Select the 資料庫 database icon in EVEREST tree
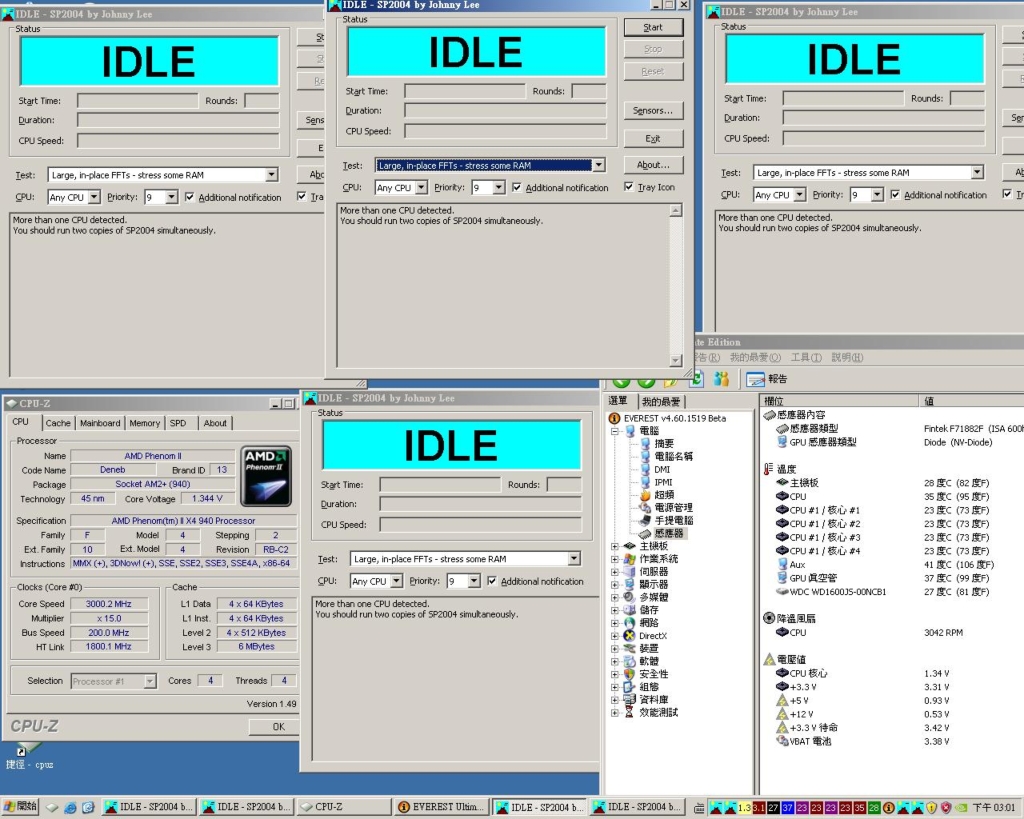This screenshot has height=819, width=1024. pos(630,699)
